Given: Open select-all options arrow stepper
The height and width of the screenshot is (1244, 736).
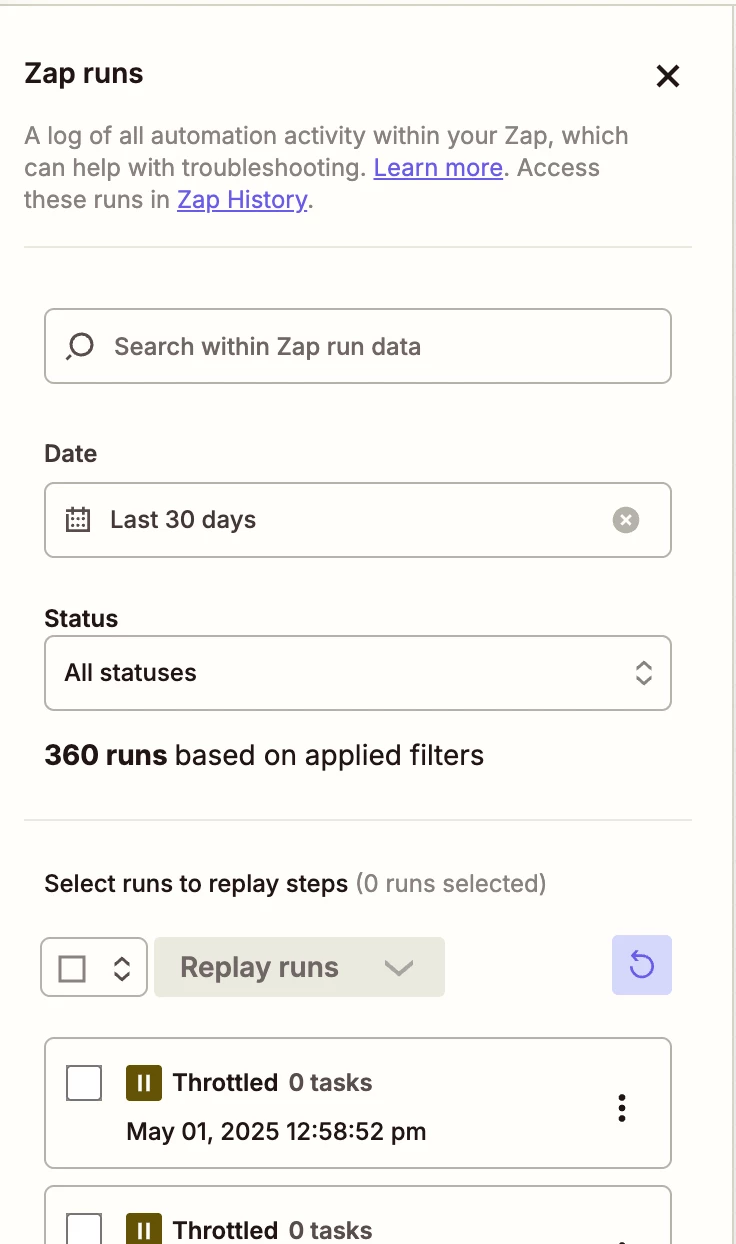Looking at the screenshot, I should click(x=122, y=968).
